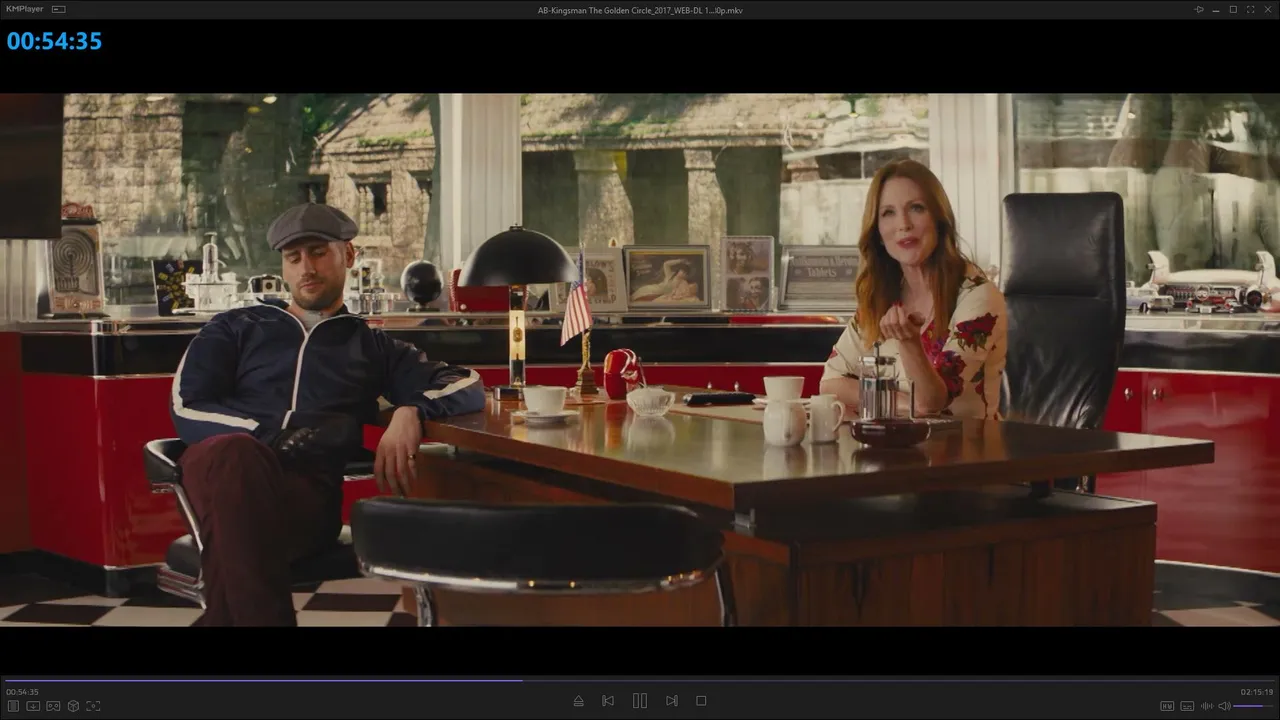Toggle 3D cube mode icon

coord(73,706)
